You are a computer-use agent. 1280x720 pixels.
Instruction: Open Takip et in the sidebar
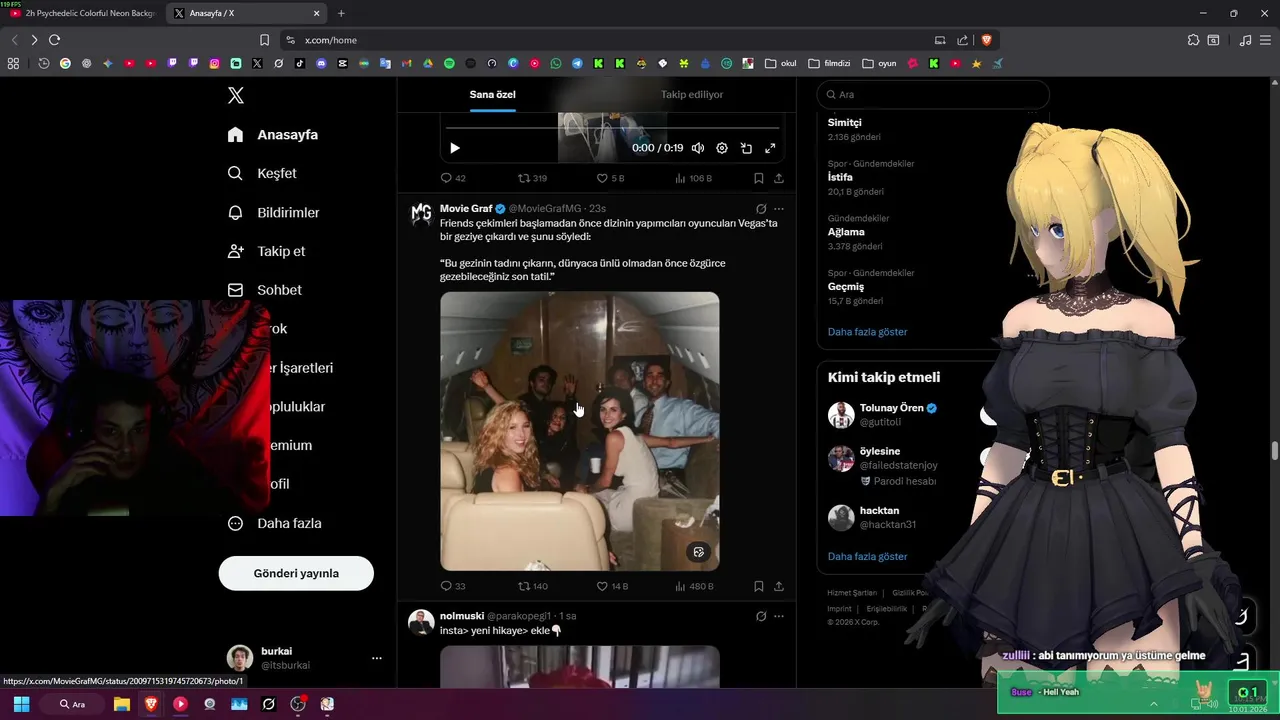(267, 251)
